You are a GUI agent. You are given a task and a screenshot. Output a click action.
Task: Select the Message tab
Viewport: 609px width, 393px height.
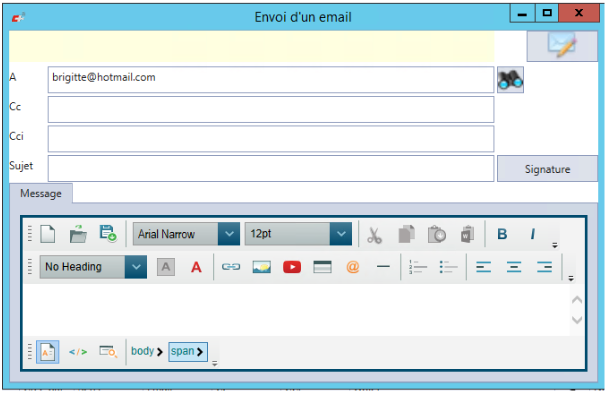(x=41, y=193)
